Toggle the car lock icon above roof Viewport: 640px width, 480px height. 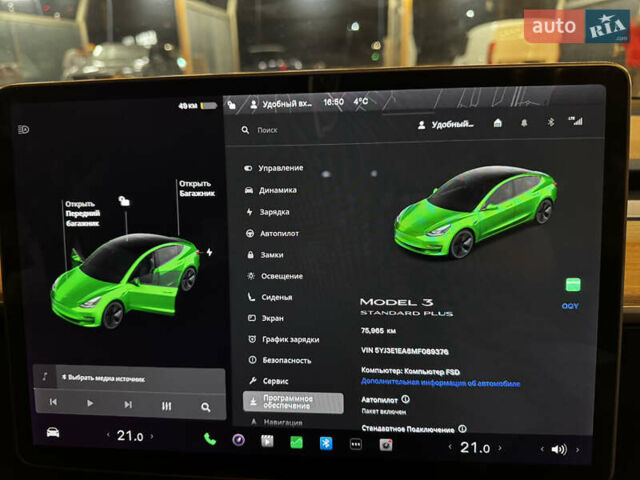[x=123, y=201]
